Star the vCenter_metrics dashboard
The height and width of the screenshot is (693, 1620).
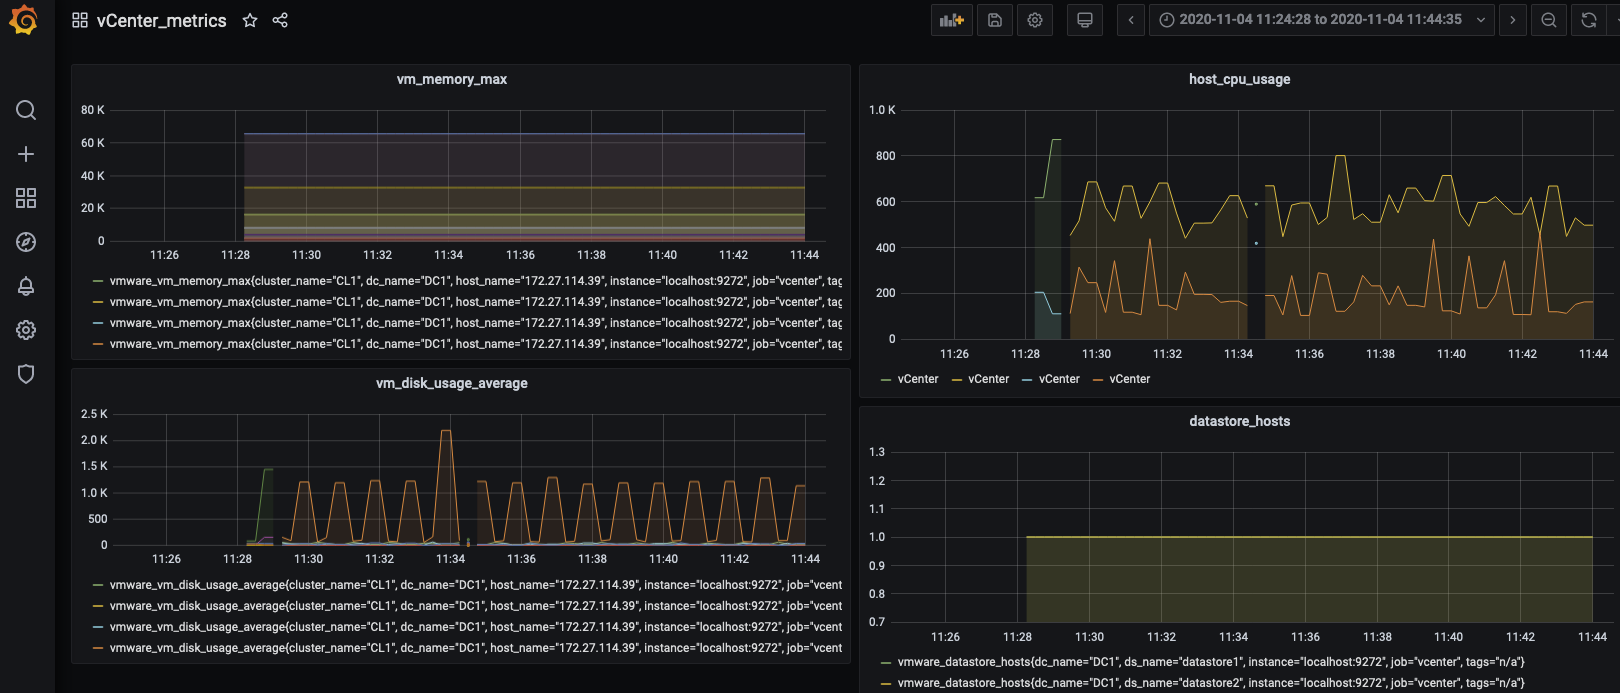pos(250,20)
